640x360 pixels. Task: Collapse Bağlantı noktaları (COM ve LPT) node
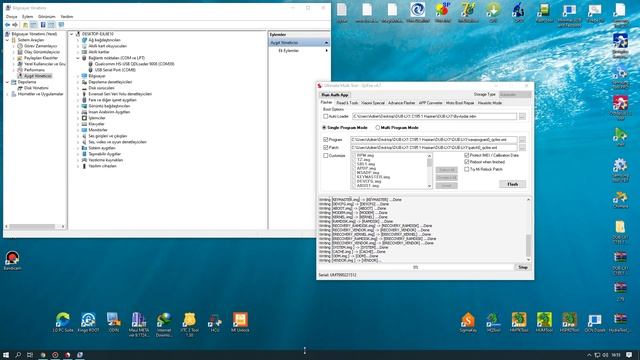coord(78,58)
